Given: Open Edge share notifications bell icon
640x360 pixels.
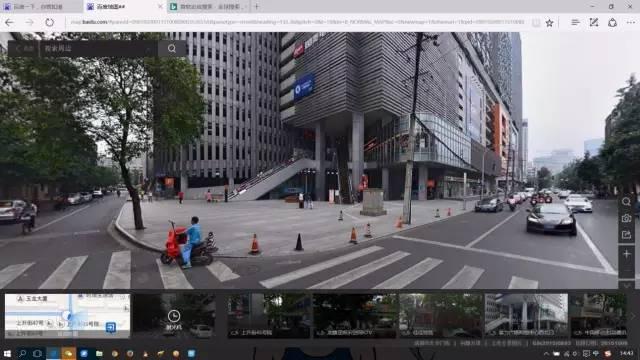Looking at the screenshot, I should coord(612,22).
